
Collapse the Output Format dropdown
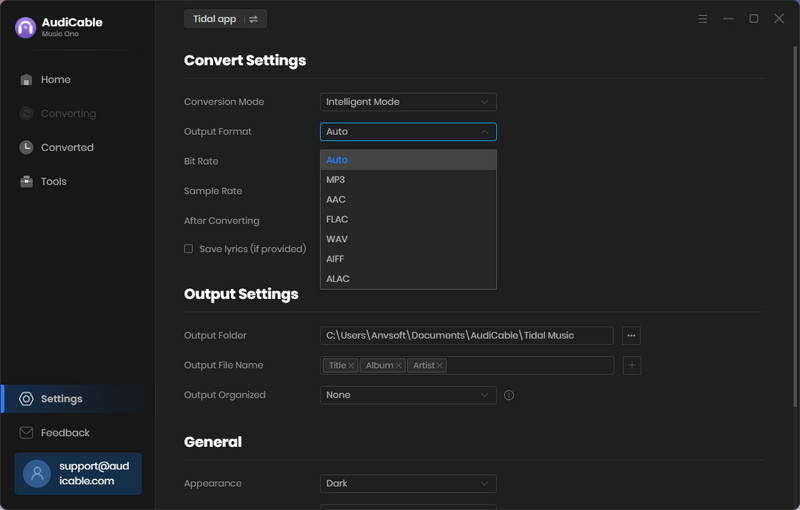coord(408,132)
